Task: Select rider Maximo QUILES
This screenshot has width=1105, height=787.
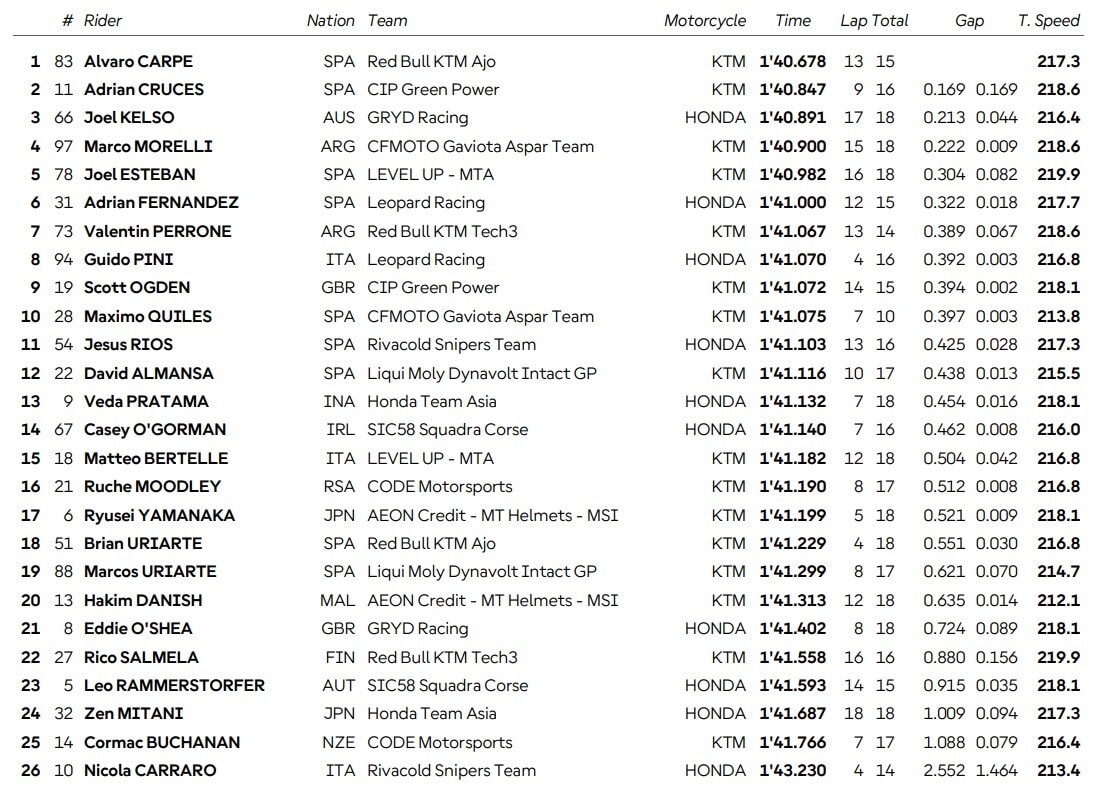Action: tap(148, 316)
